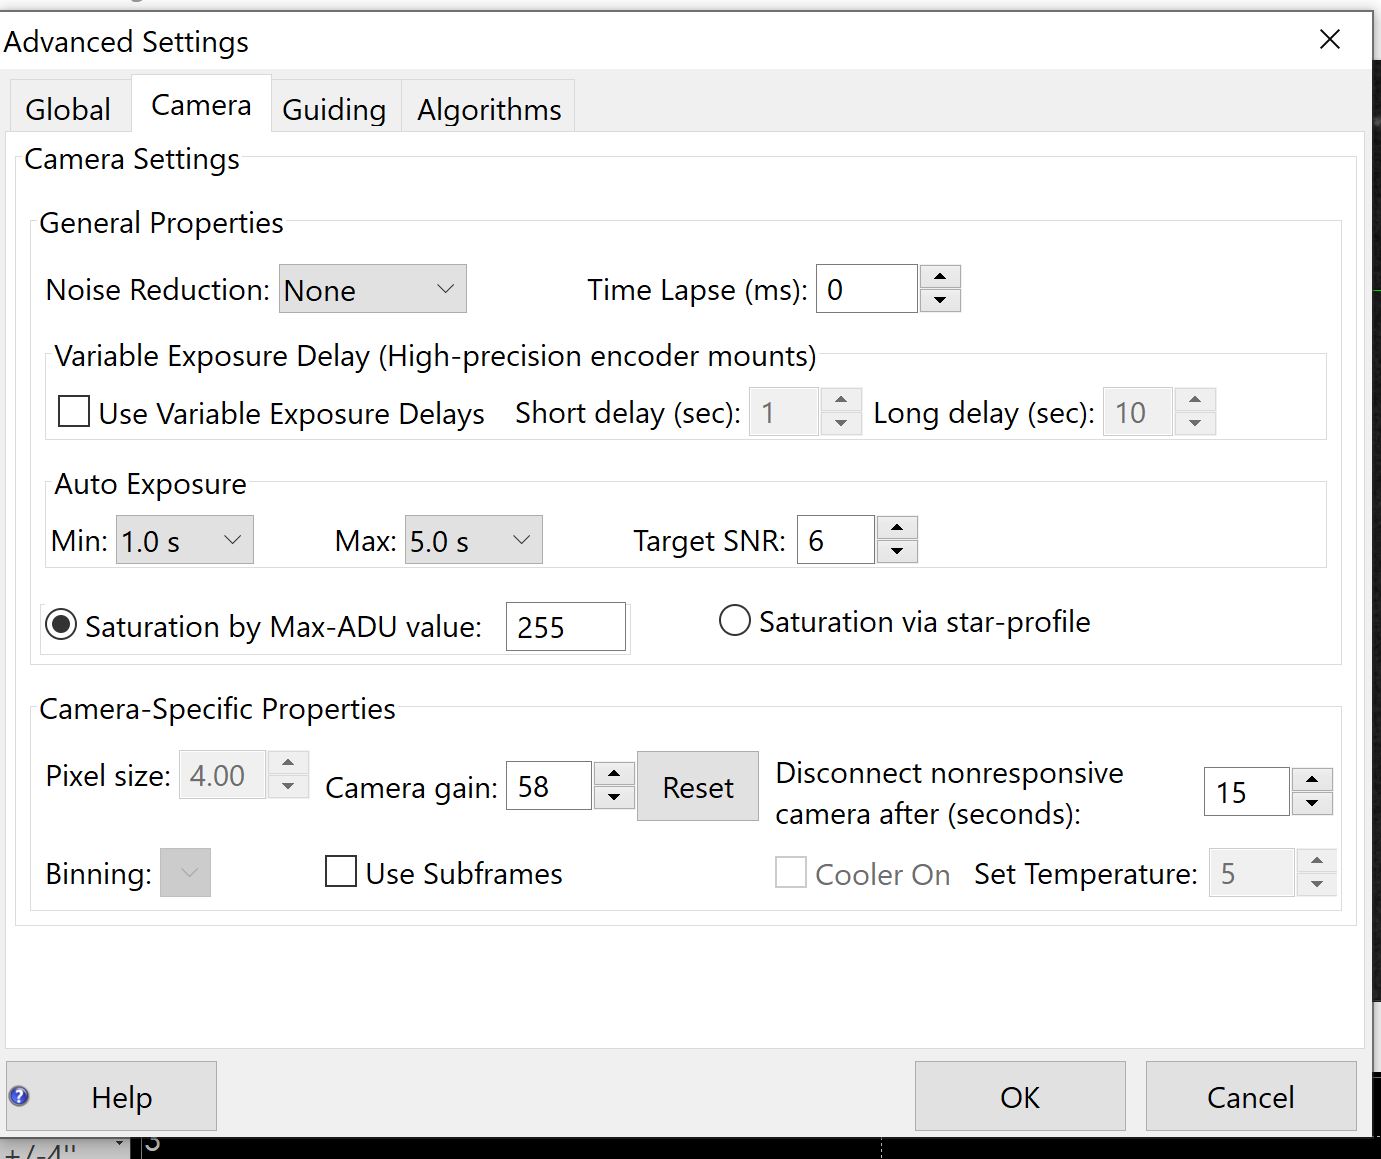The image size is (1381, 1159).
Task: Increase disconnect timeout seconds up arrow
Action: 1312,780
